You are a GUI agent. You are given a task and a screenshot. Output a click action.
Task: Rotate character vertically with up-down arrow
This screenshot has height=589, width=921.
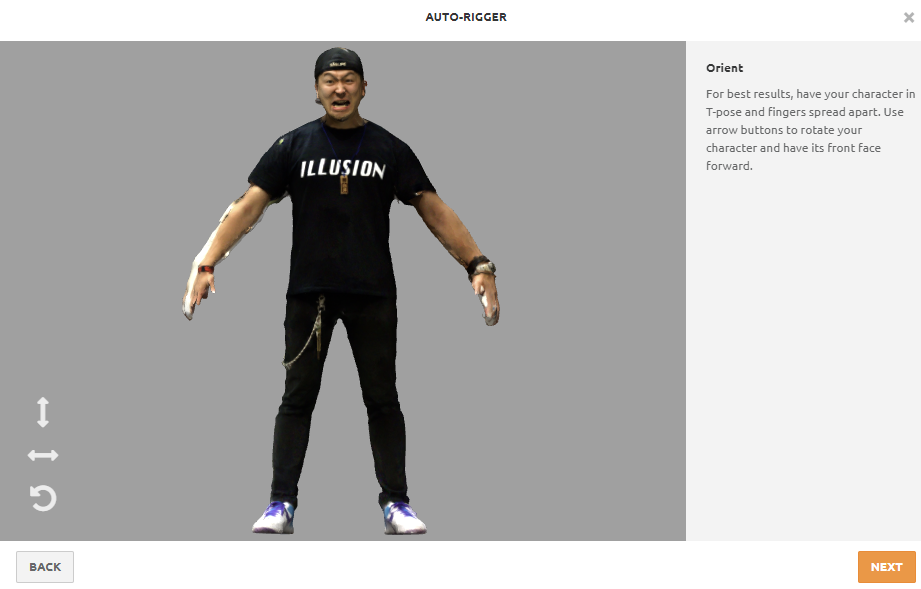click(43, 412)
